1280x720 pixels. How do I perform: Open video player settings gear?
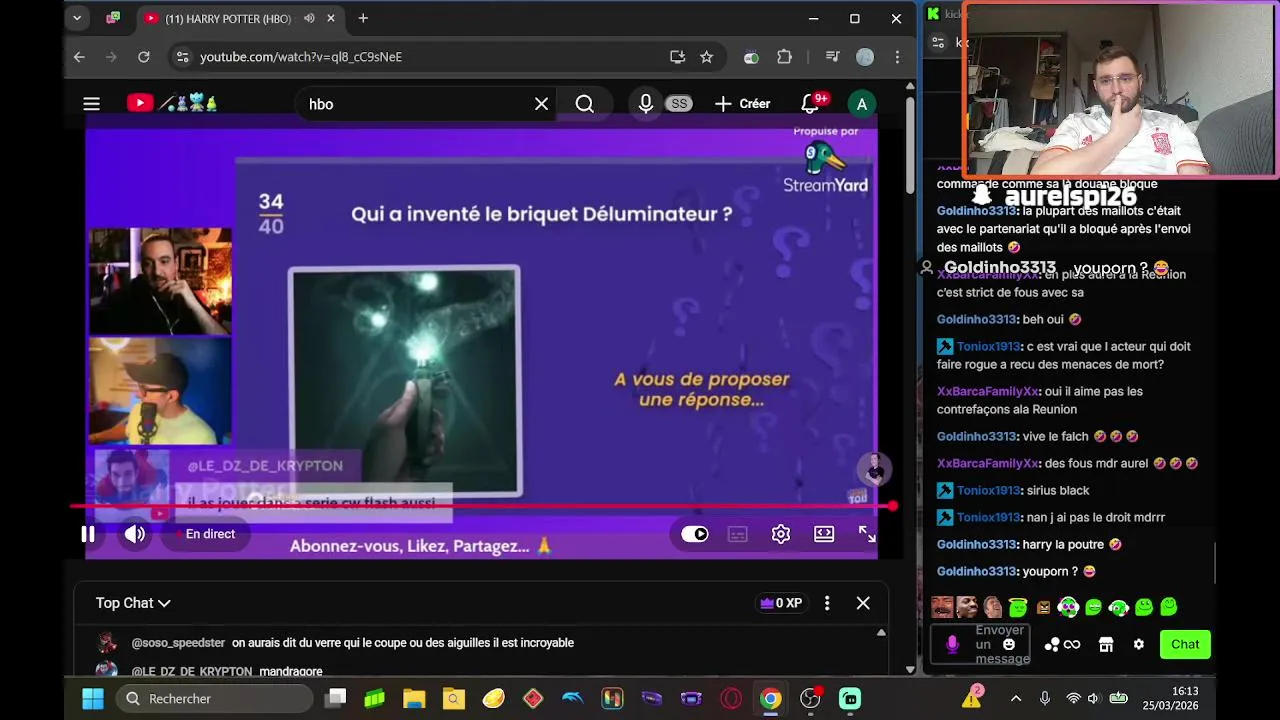pos(781,534)
